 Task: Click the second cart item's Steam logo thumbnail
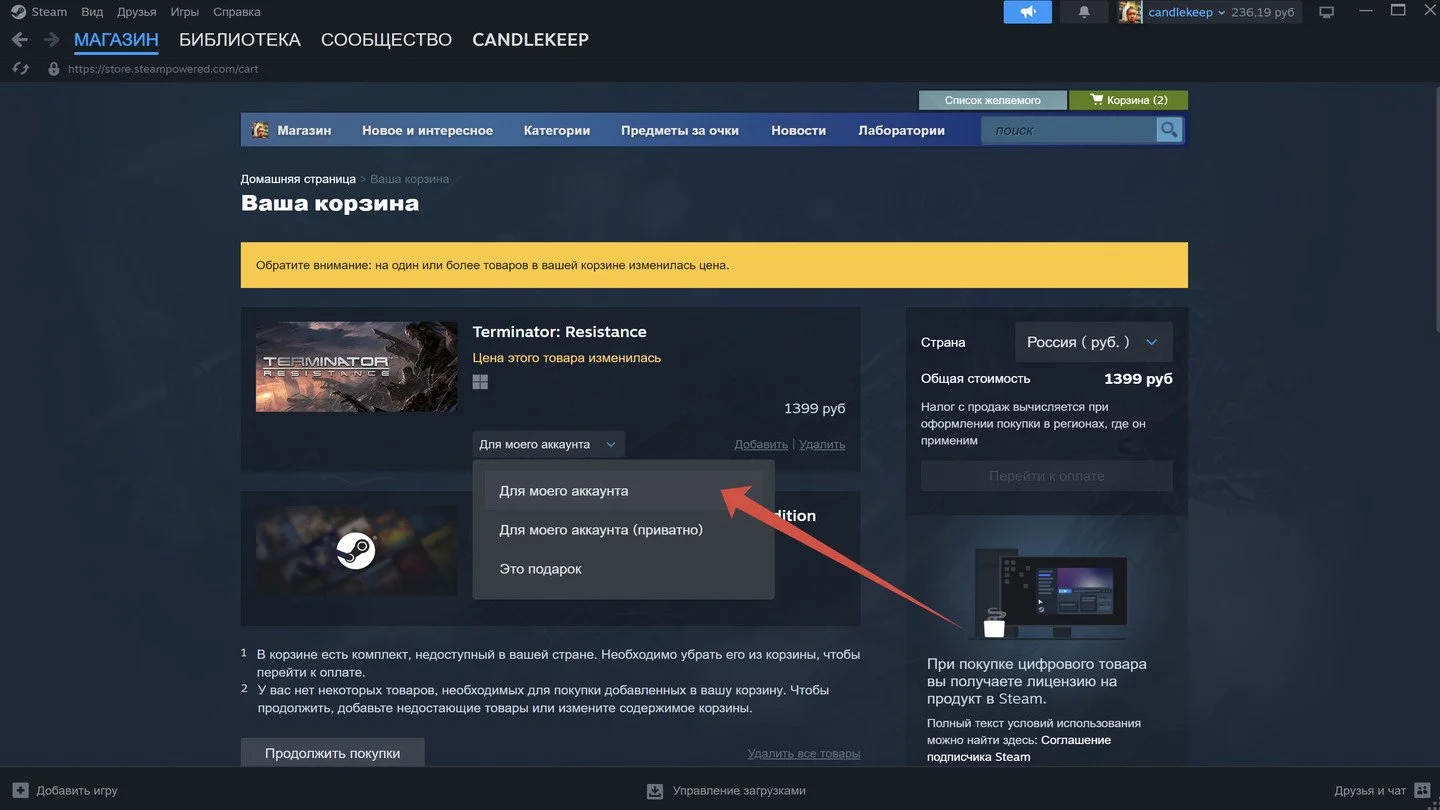(356, 551)
